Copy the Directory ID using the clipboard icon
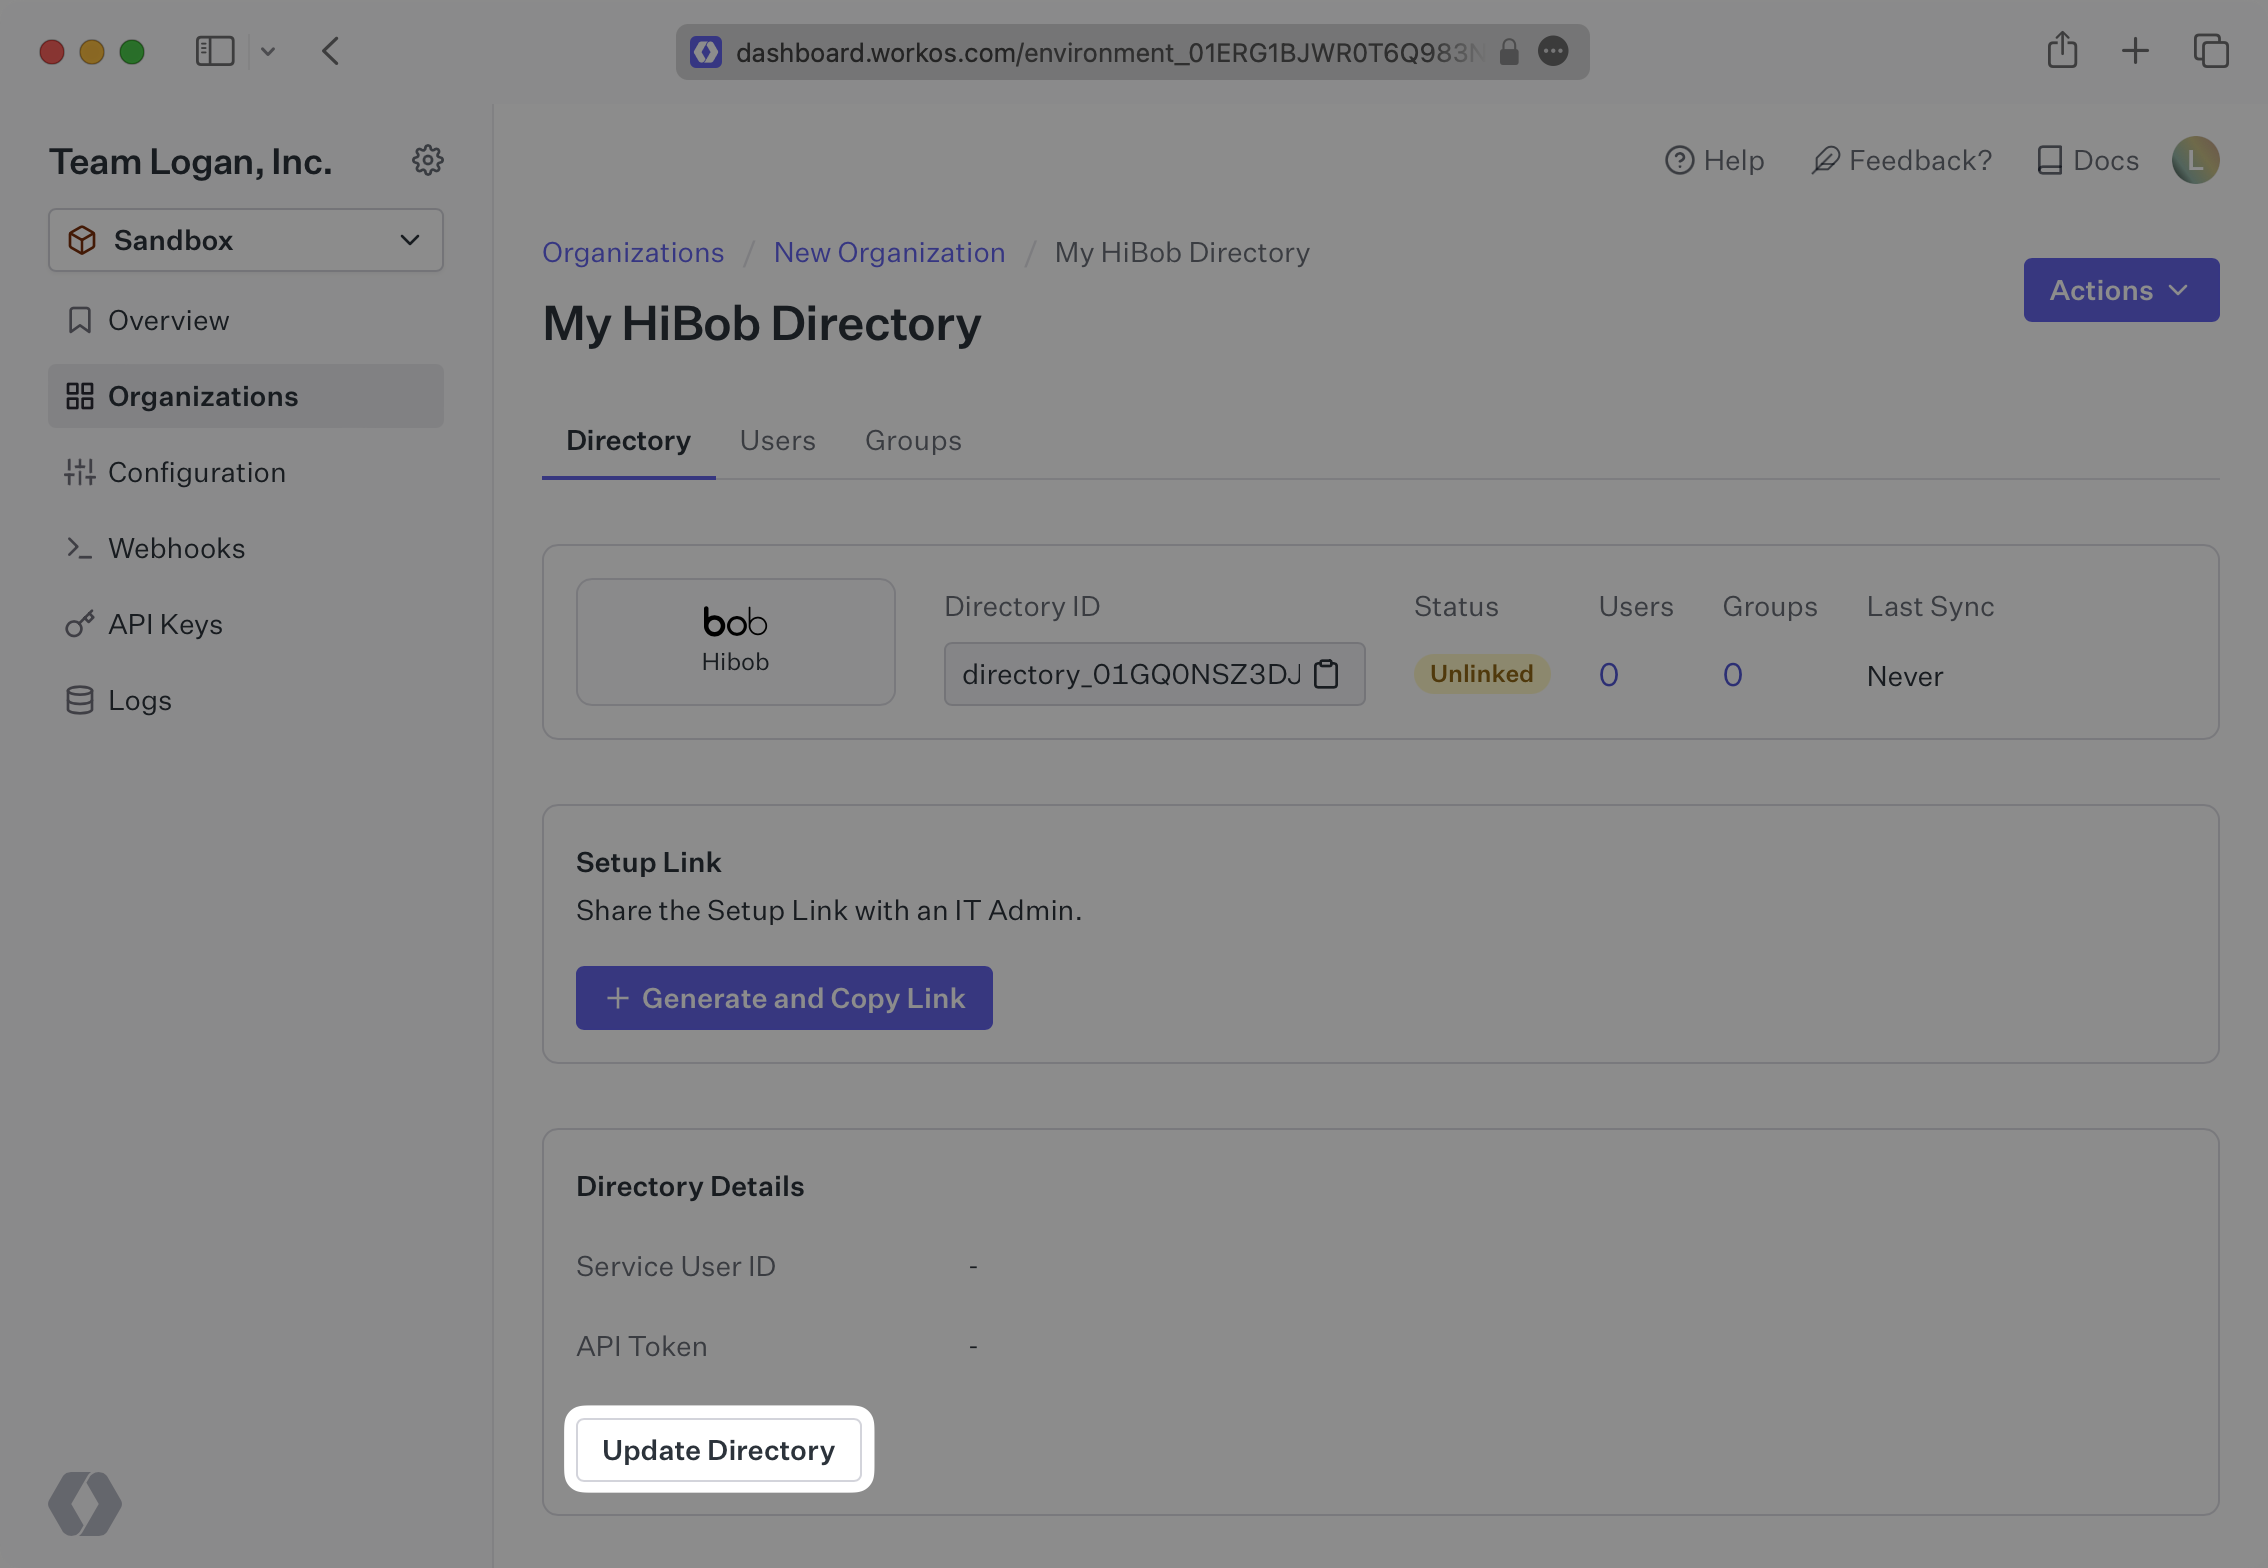 click(1327, 673)
